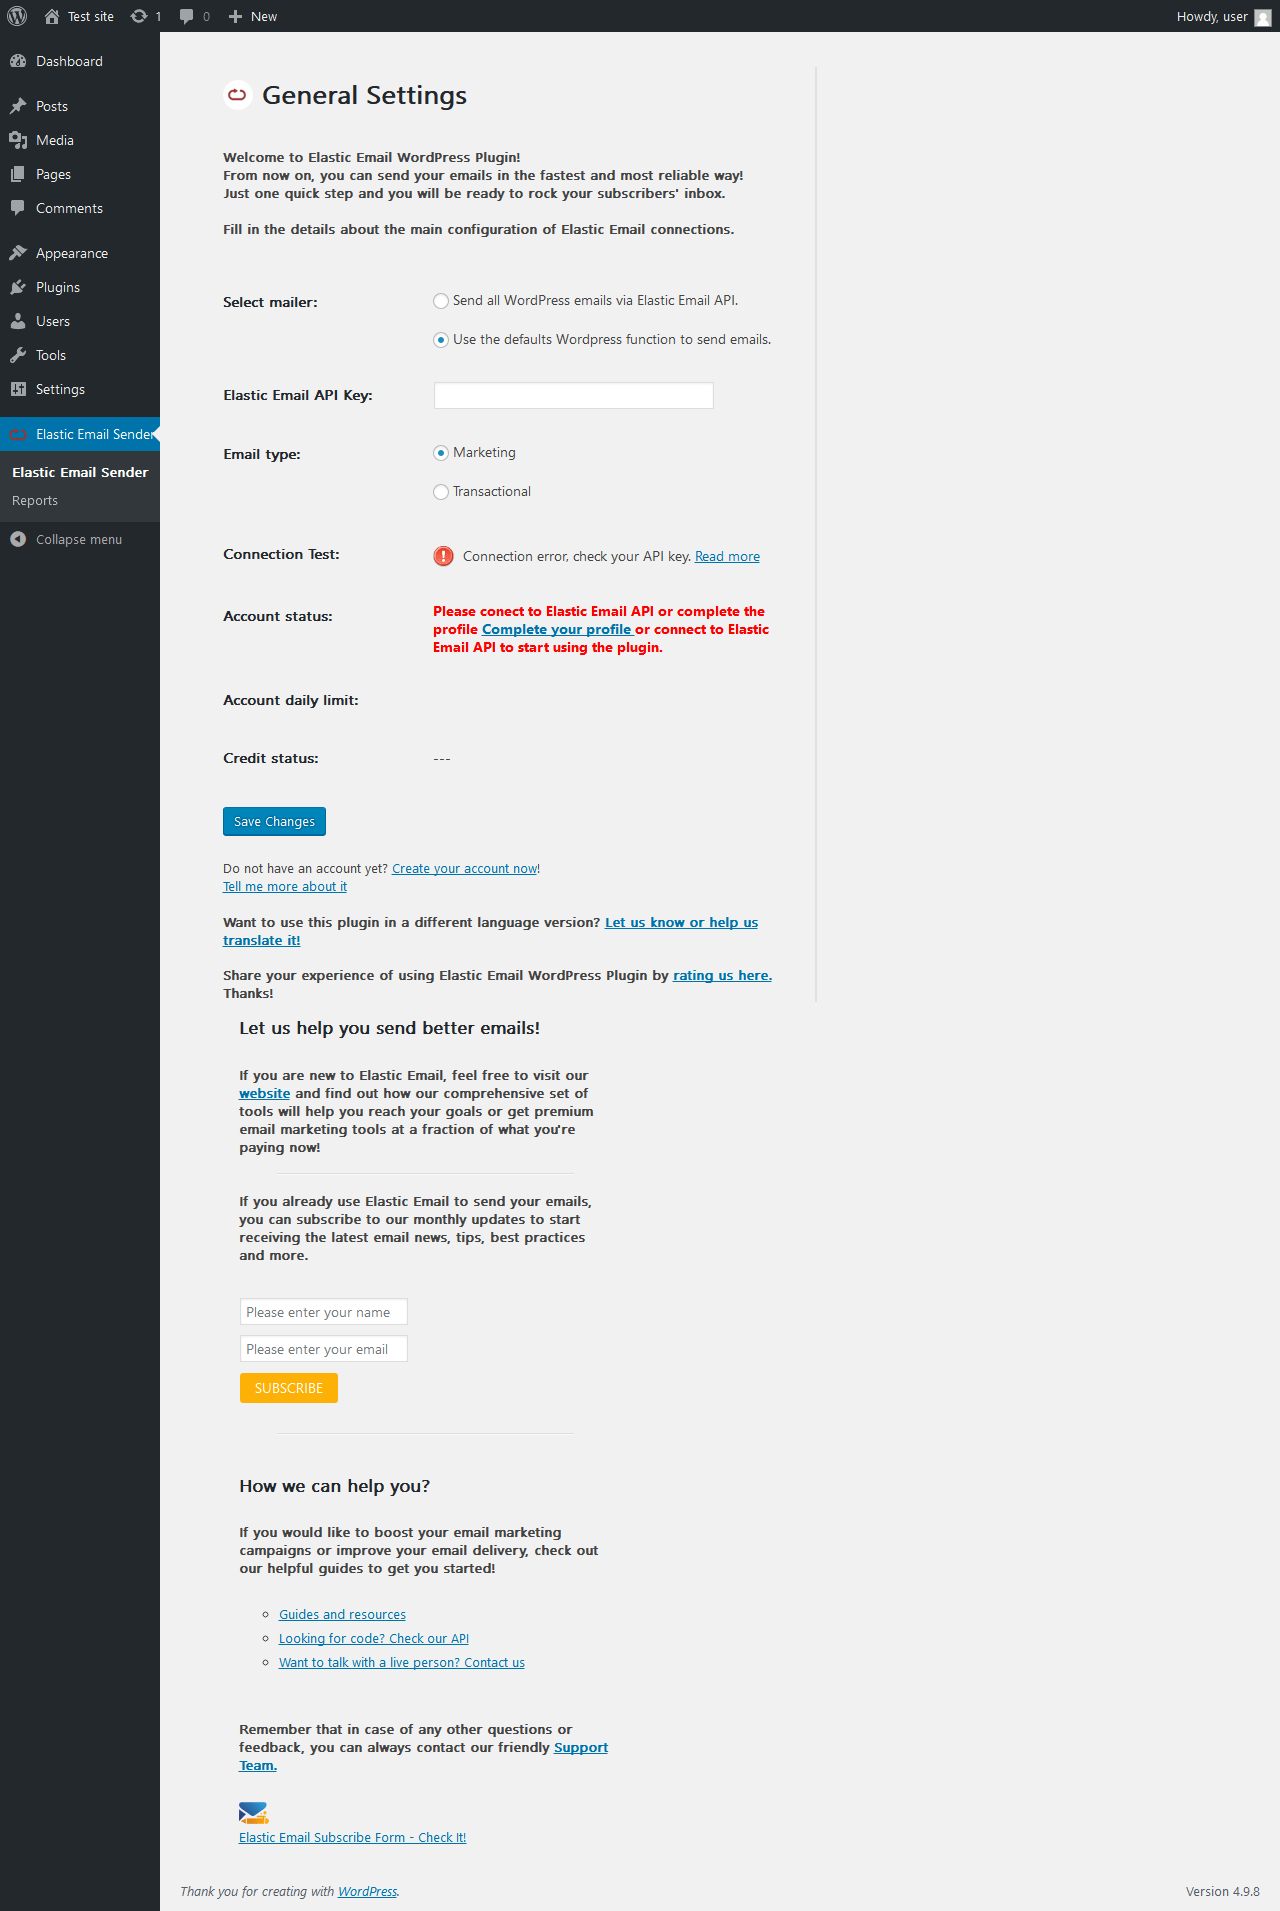Click the Please enter your name field
Viewport: 1280px width, 1911px height.
(324, 1312)
